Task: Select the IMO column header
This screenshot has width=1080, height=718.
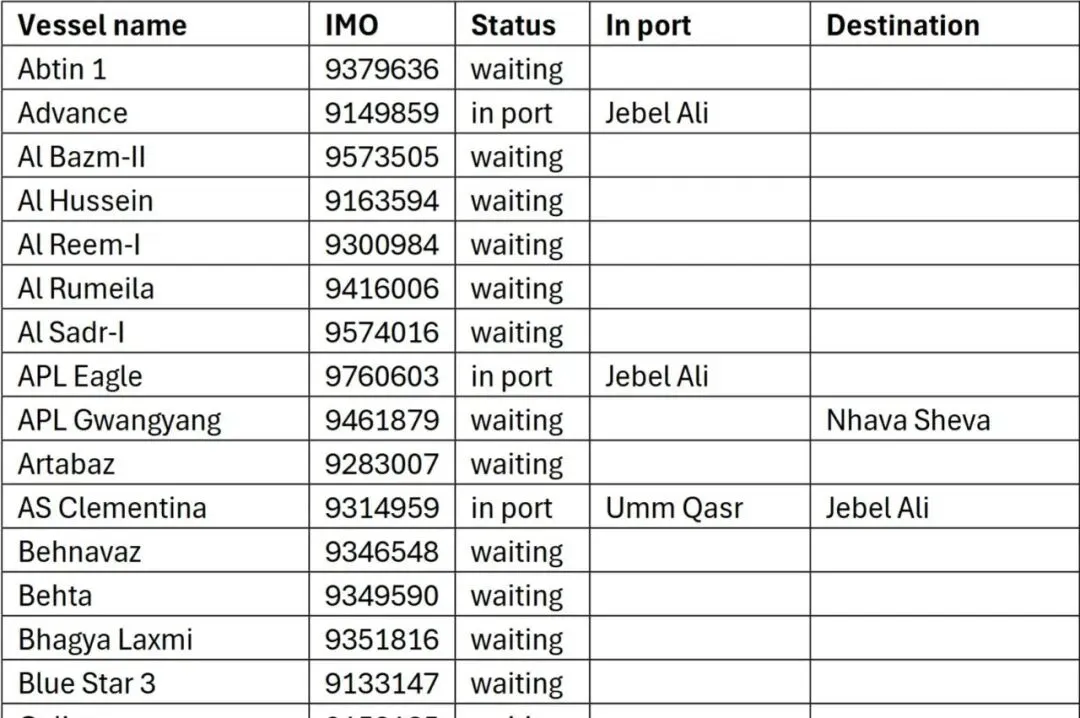Action: (352, 26)
